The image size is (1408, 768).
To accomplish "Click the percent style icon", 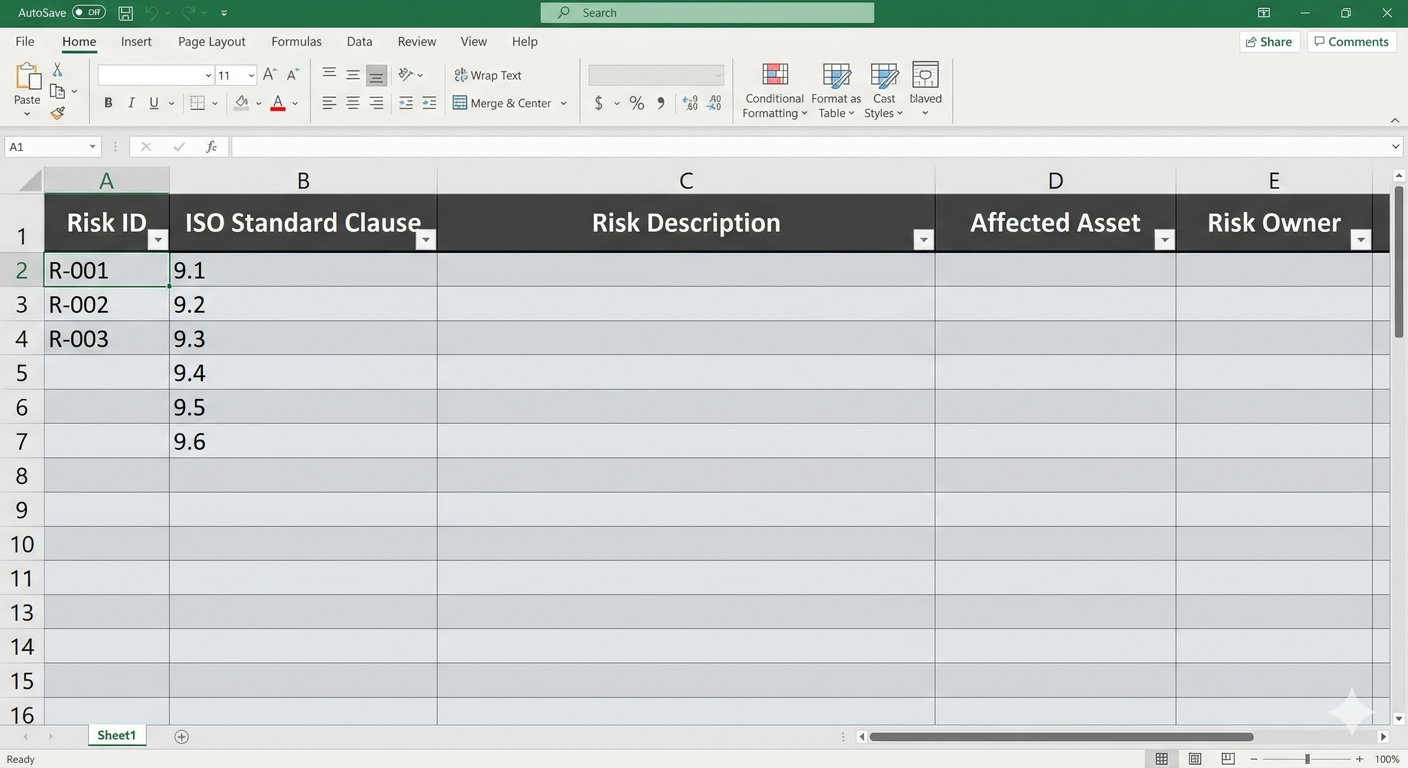I will pos(636,103).
